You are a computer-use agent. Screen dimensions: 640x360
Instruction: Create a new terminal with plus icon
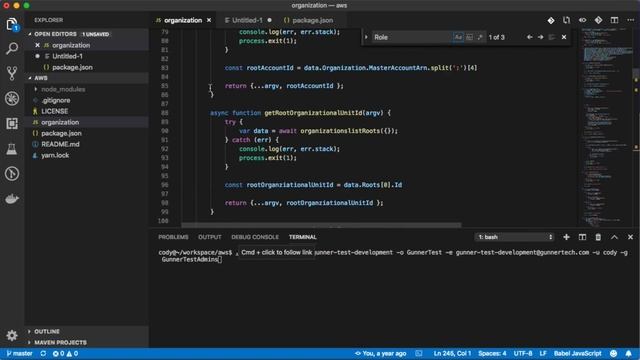(x=566, y=237)
